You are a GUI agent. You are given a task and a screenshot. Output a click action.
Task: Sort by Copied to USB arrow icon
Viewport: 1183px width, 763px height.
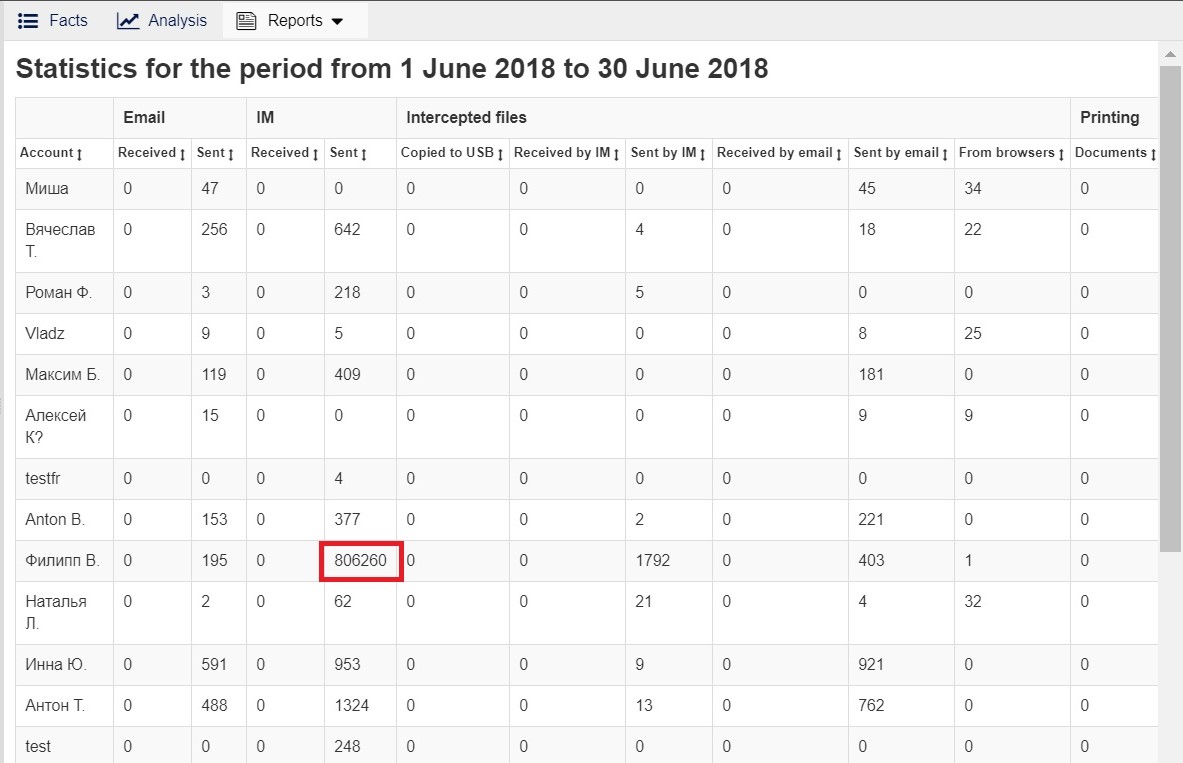(x=500, y=154)
